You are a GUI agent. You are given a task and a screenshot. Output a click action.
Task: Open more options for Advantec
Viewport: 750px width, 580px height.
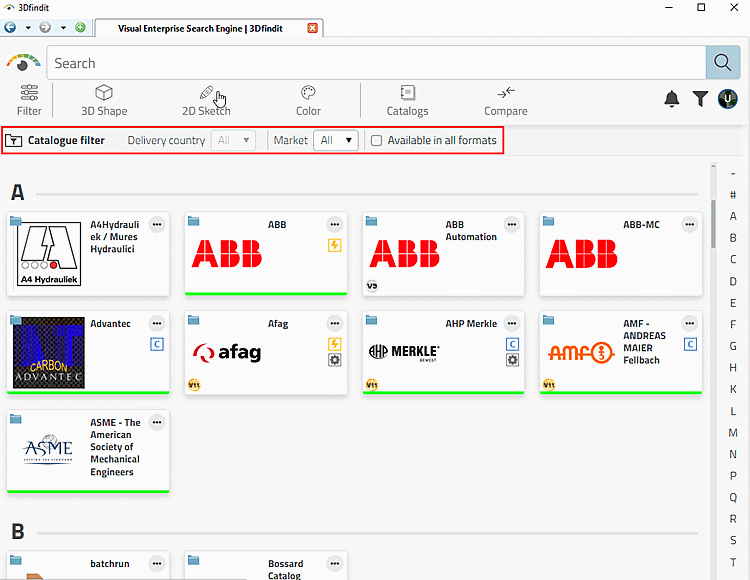pos(157,323)
